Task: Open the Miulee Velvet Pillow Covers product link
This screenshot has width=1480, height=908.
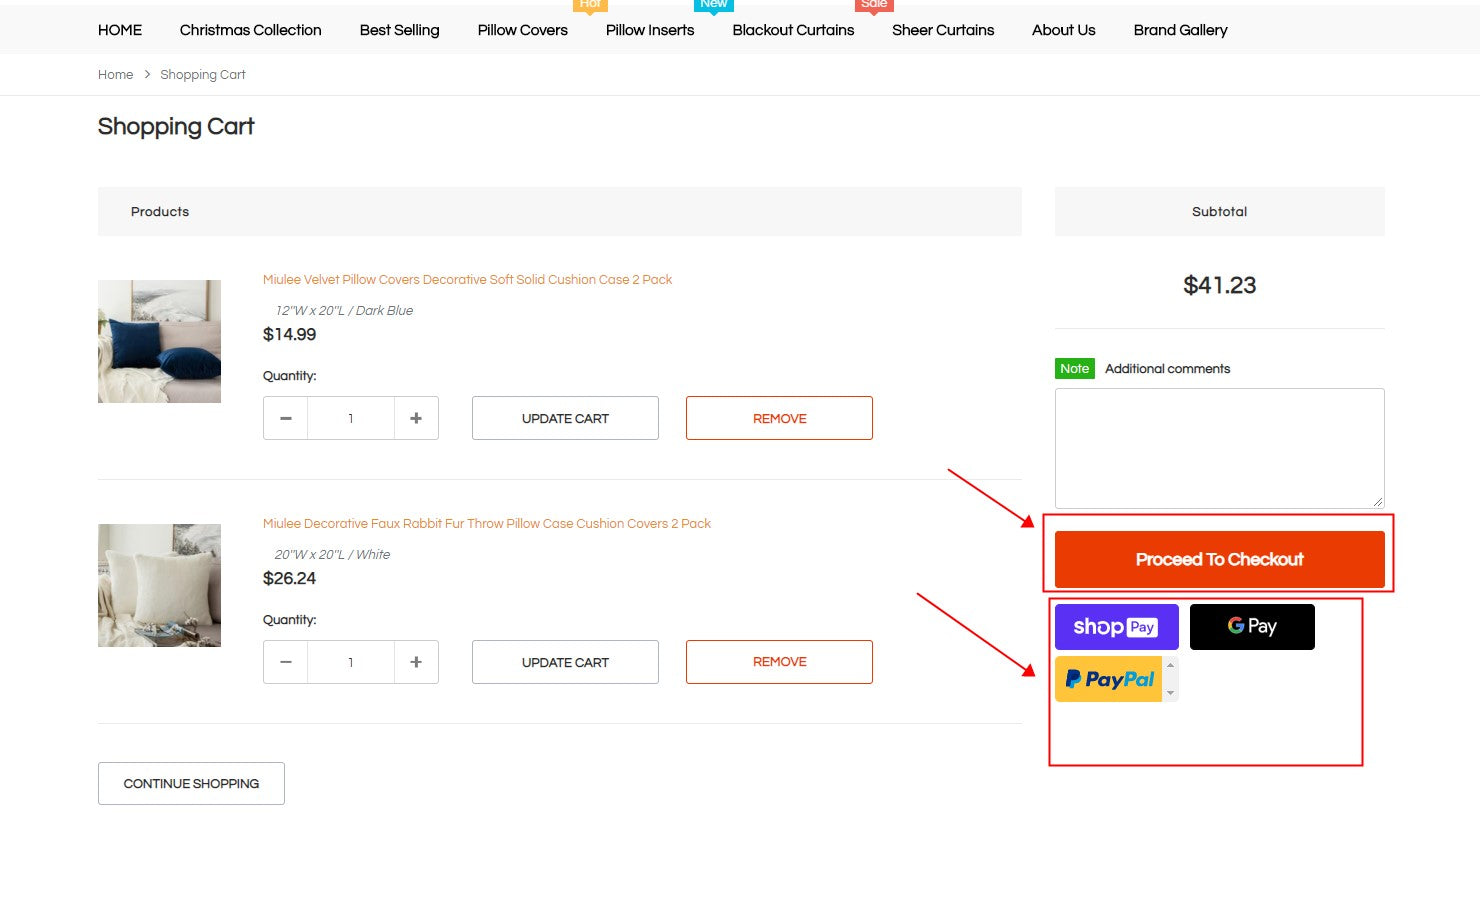Action: pos(467,280)
